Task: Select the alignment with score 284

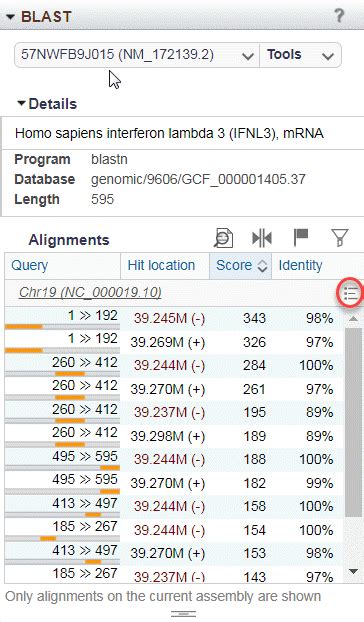Action: pyautogui.click(x=174, y=365)
